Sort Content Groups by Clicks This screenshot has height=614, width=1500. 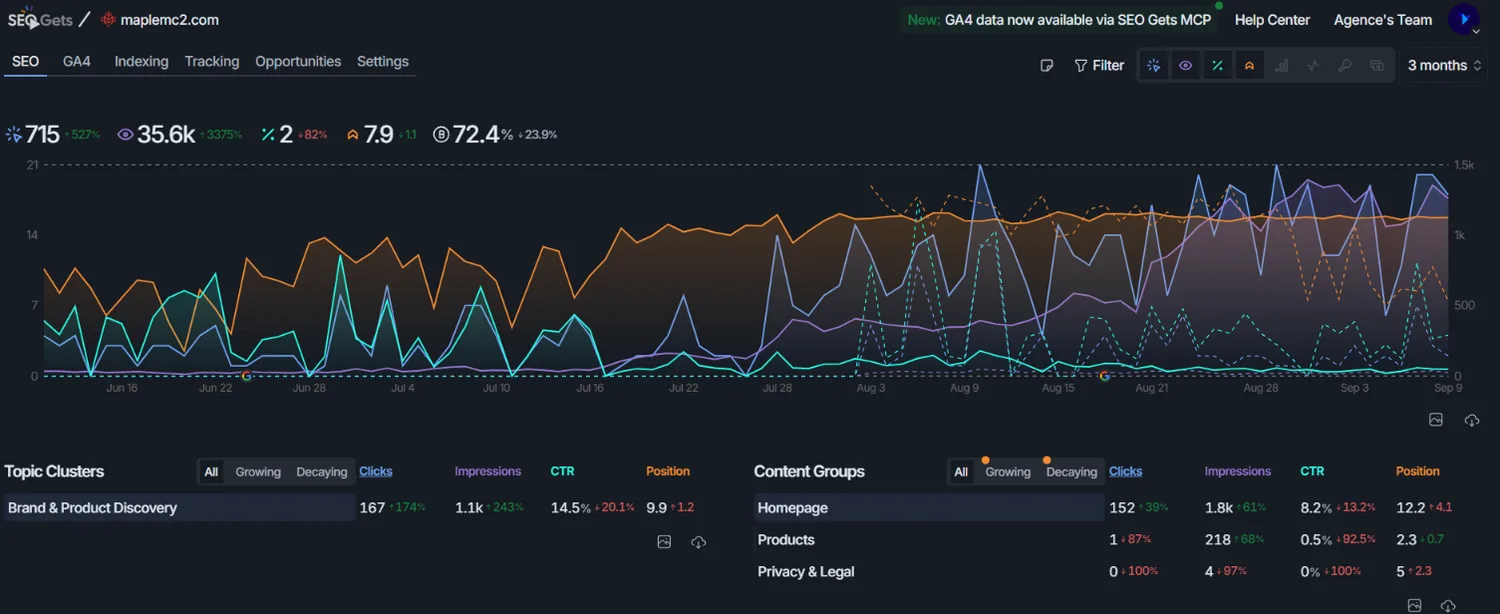1126,471
